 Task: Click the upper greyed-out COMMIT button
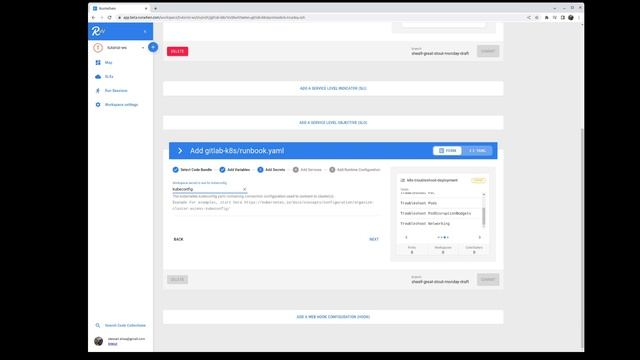coord(488,51)
